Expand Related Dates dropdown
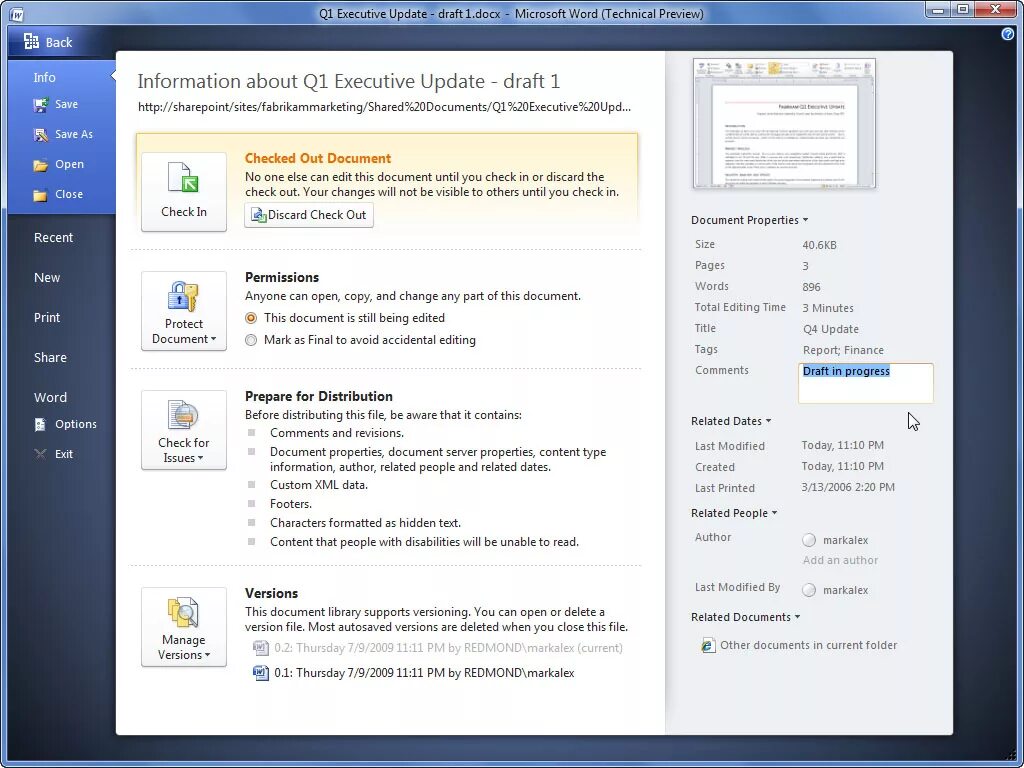This screenshot has width=1024, height=768. 731,421
